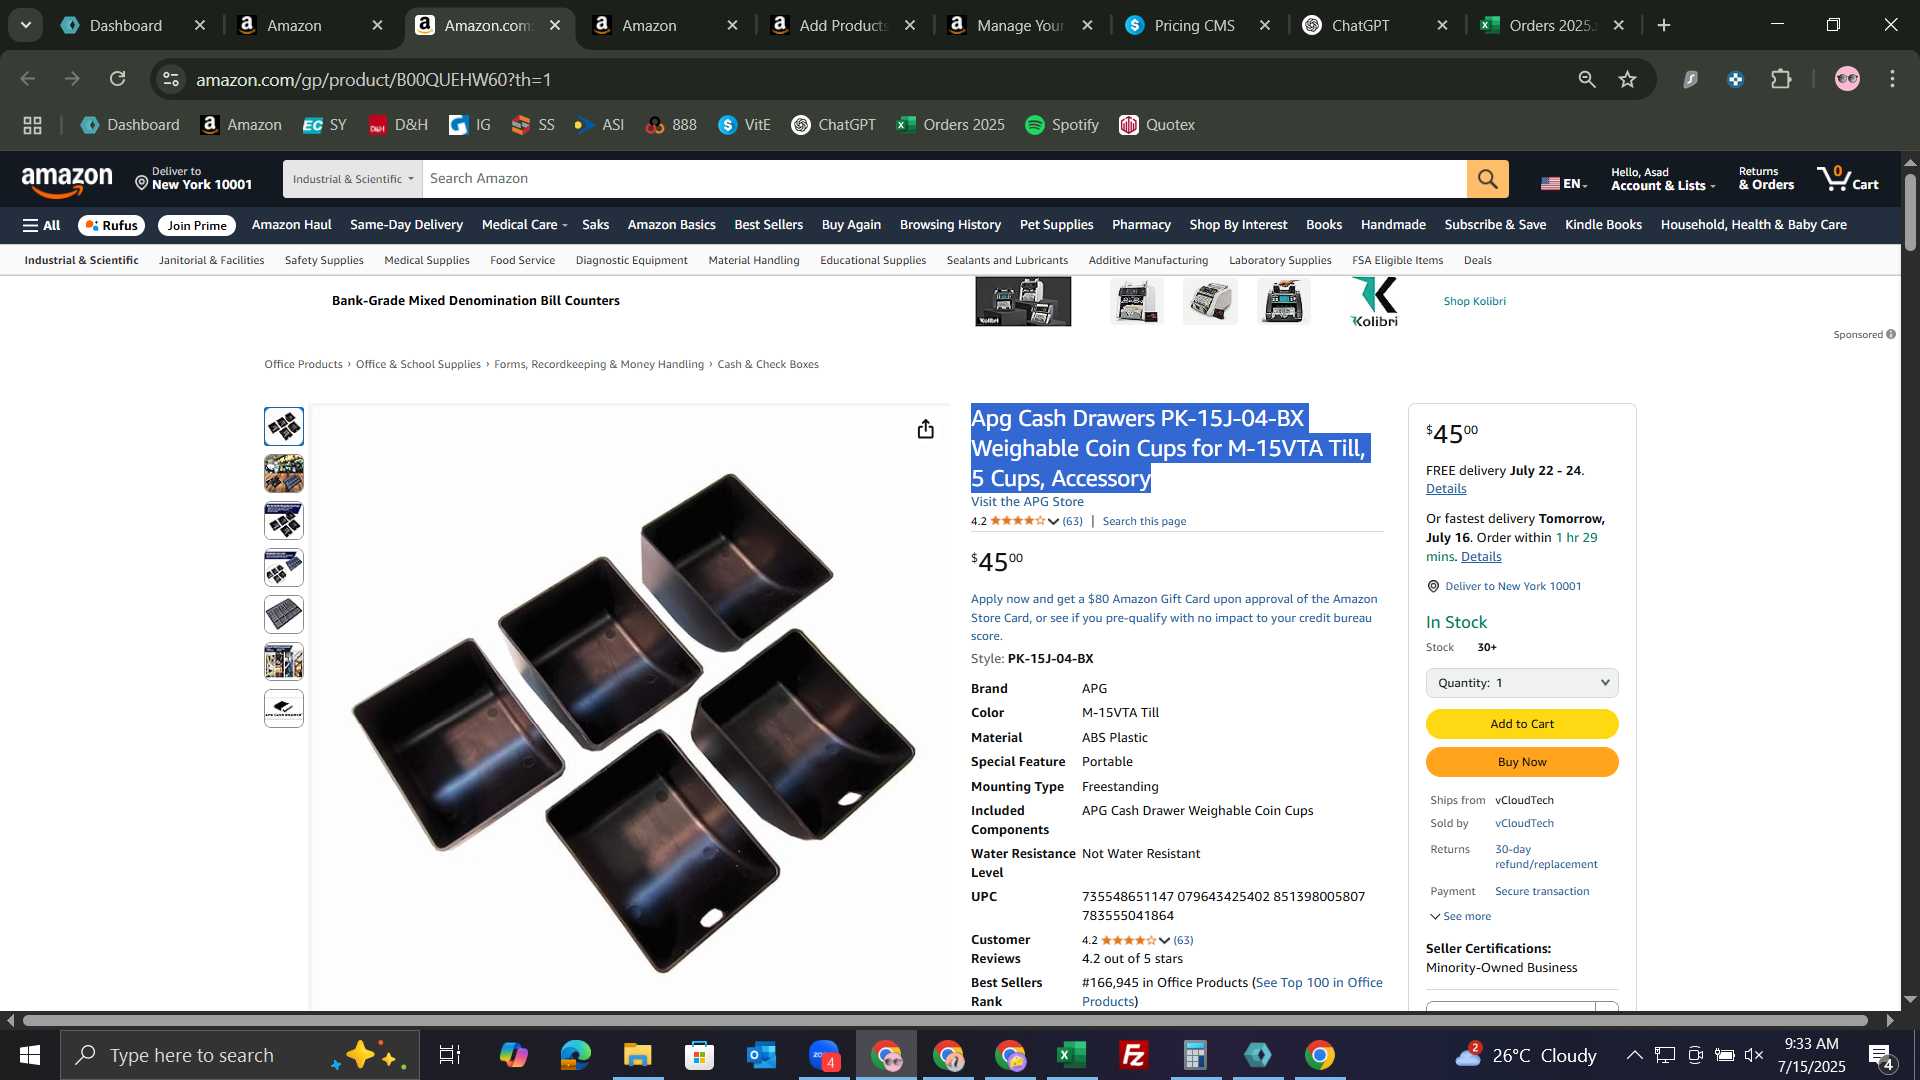Click the vCloudTech Sold by link
The image size is (1920, 1080).
(1524, 823)
